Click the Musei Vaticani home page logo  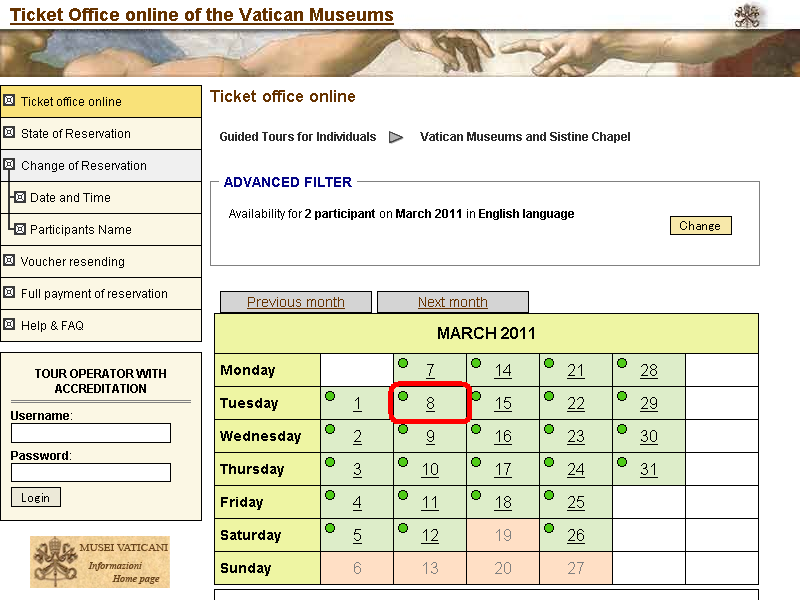[x=100, y=562]
